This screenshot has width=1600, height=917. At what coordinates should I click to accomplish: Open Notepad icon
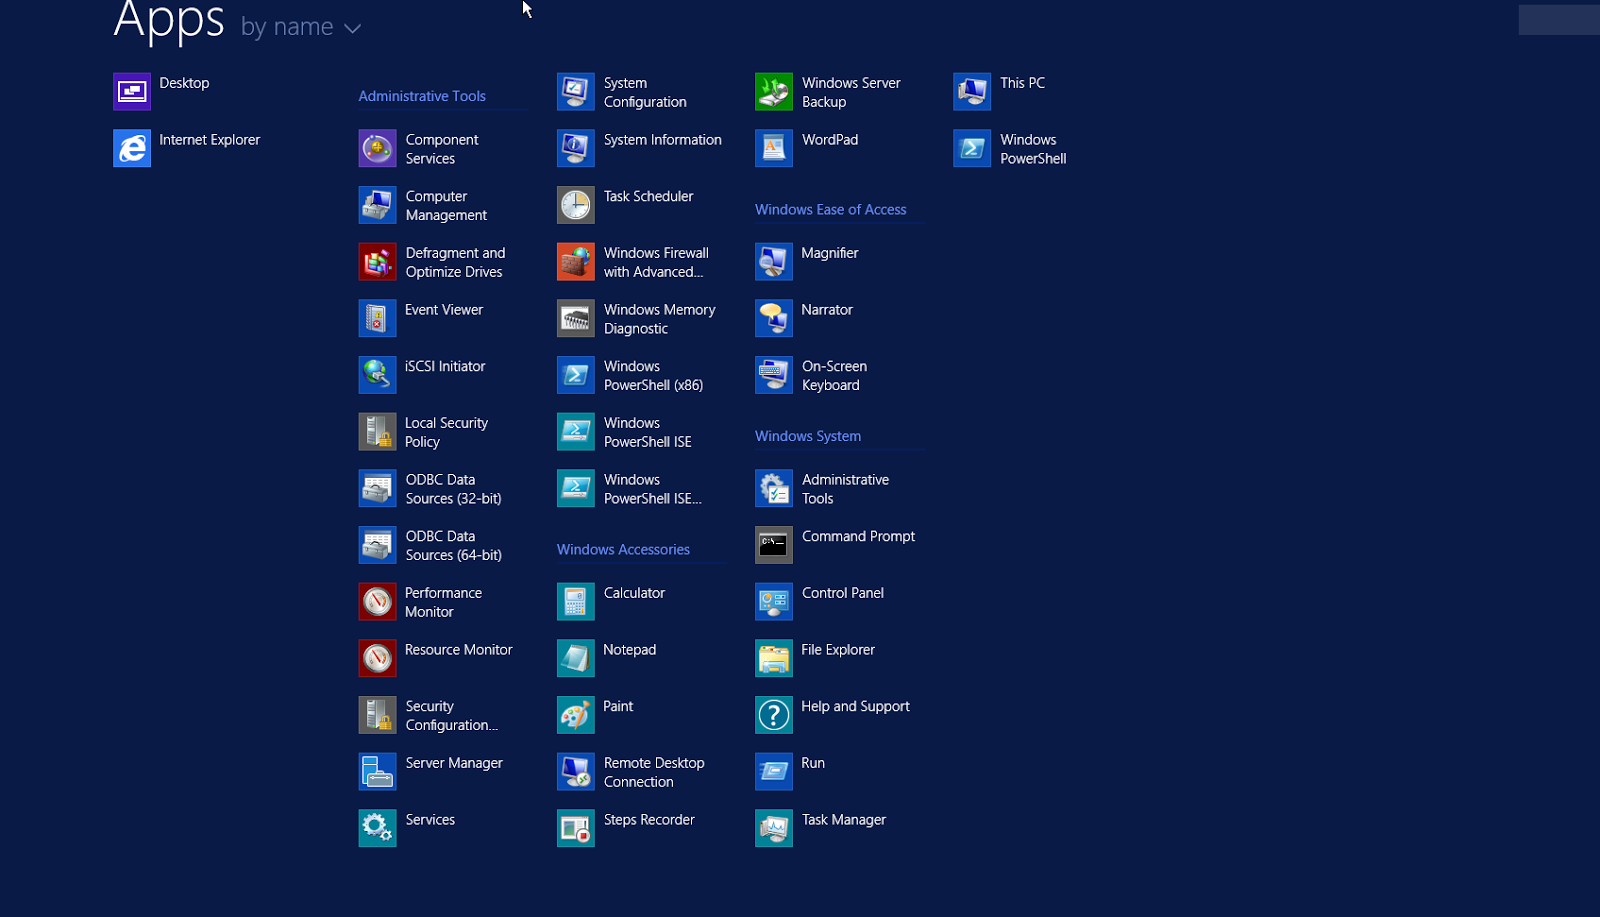[576, 659]
